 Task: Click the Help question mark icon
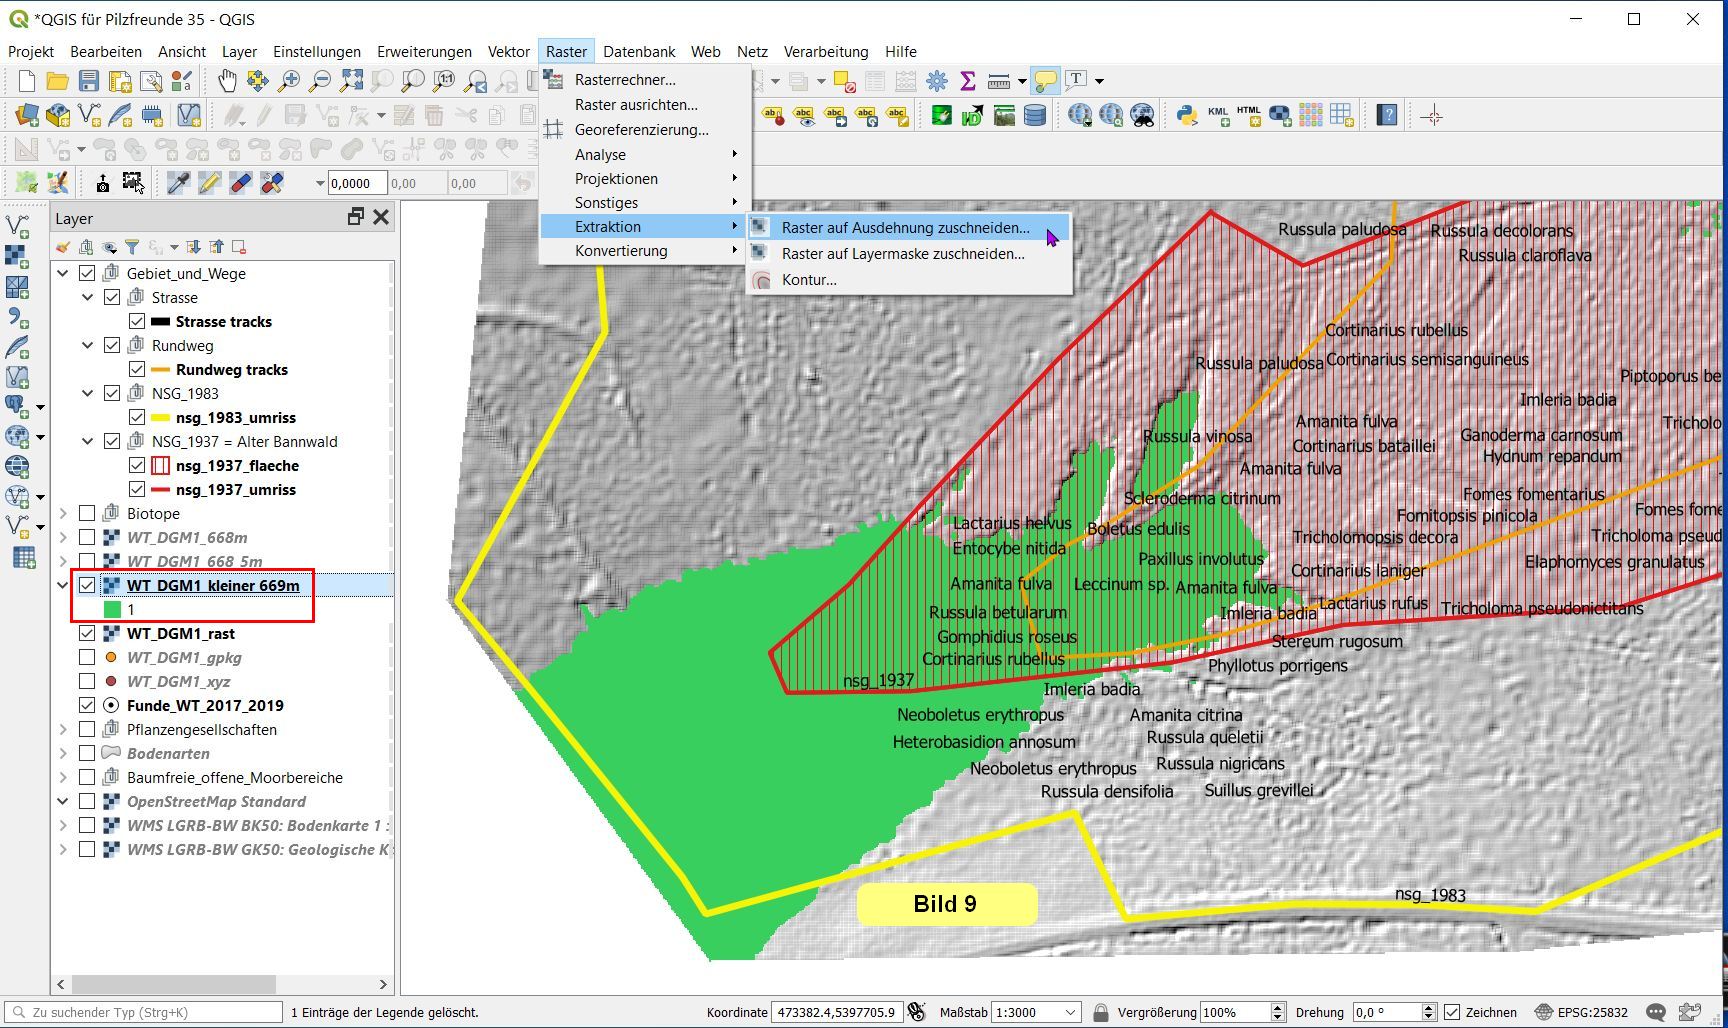click(x=1387, y=116)
